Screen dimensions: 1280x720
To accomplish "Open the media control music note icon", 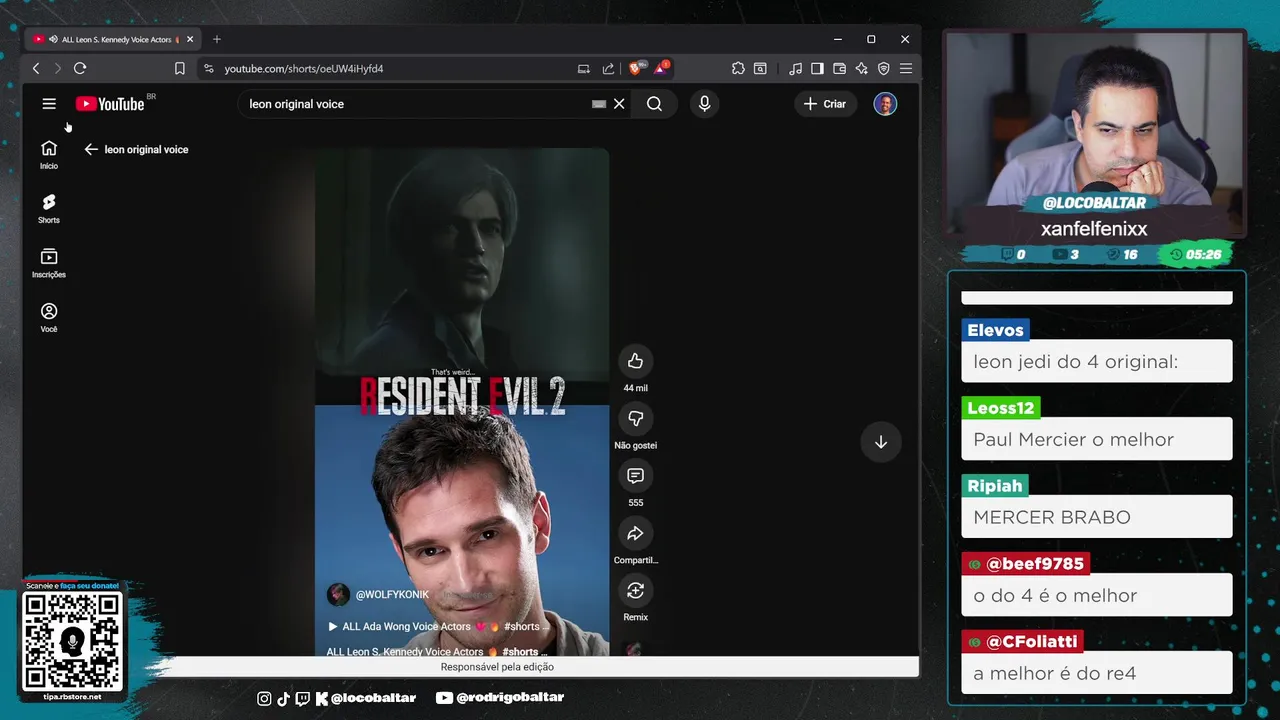I will (x=795, y=68).
